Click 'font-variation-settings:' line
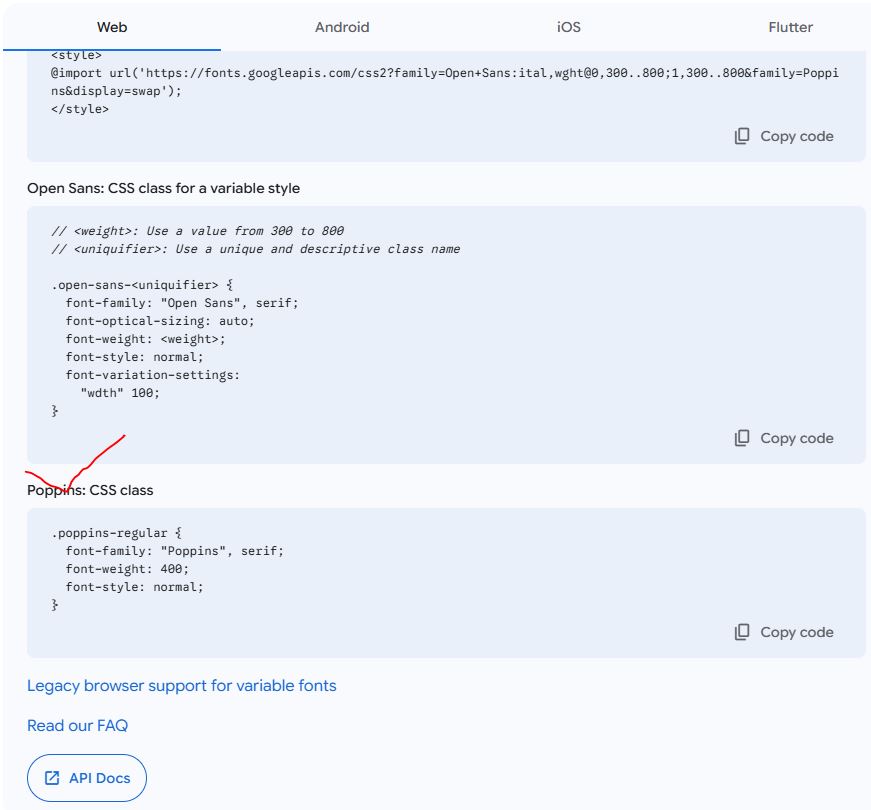Screen dimensions: 871x810 point(153,375)
